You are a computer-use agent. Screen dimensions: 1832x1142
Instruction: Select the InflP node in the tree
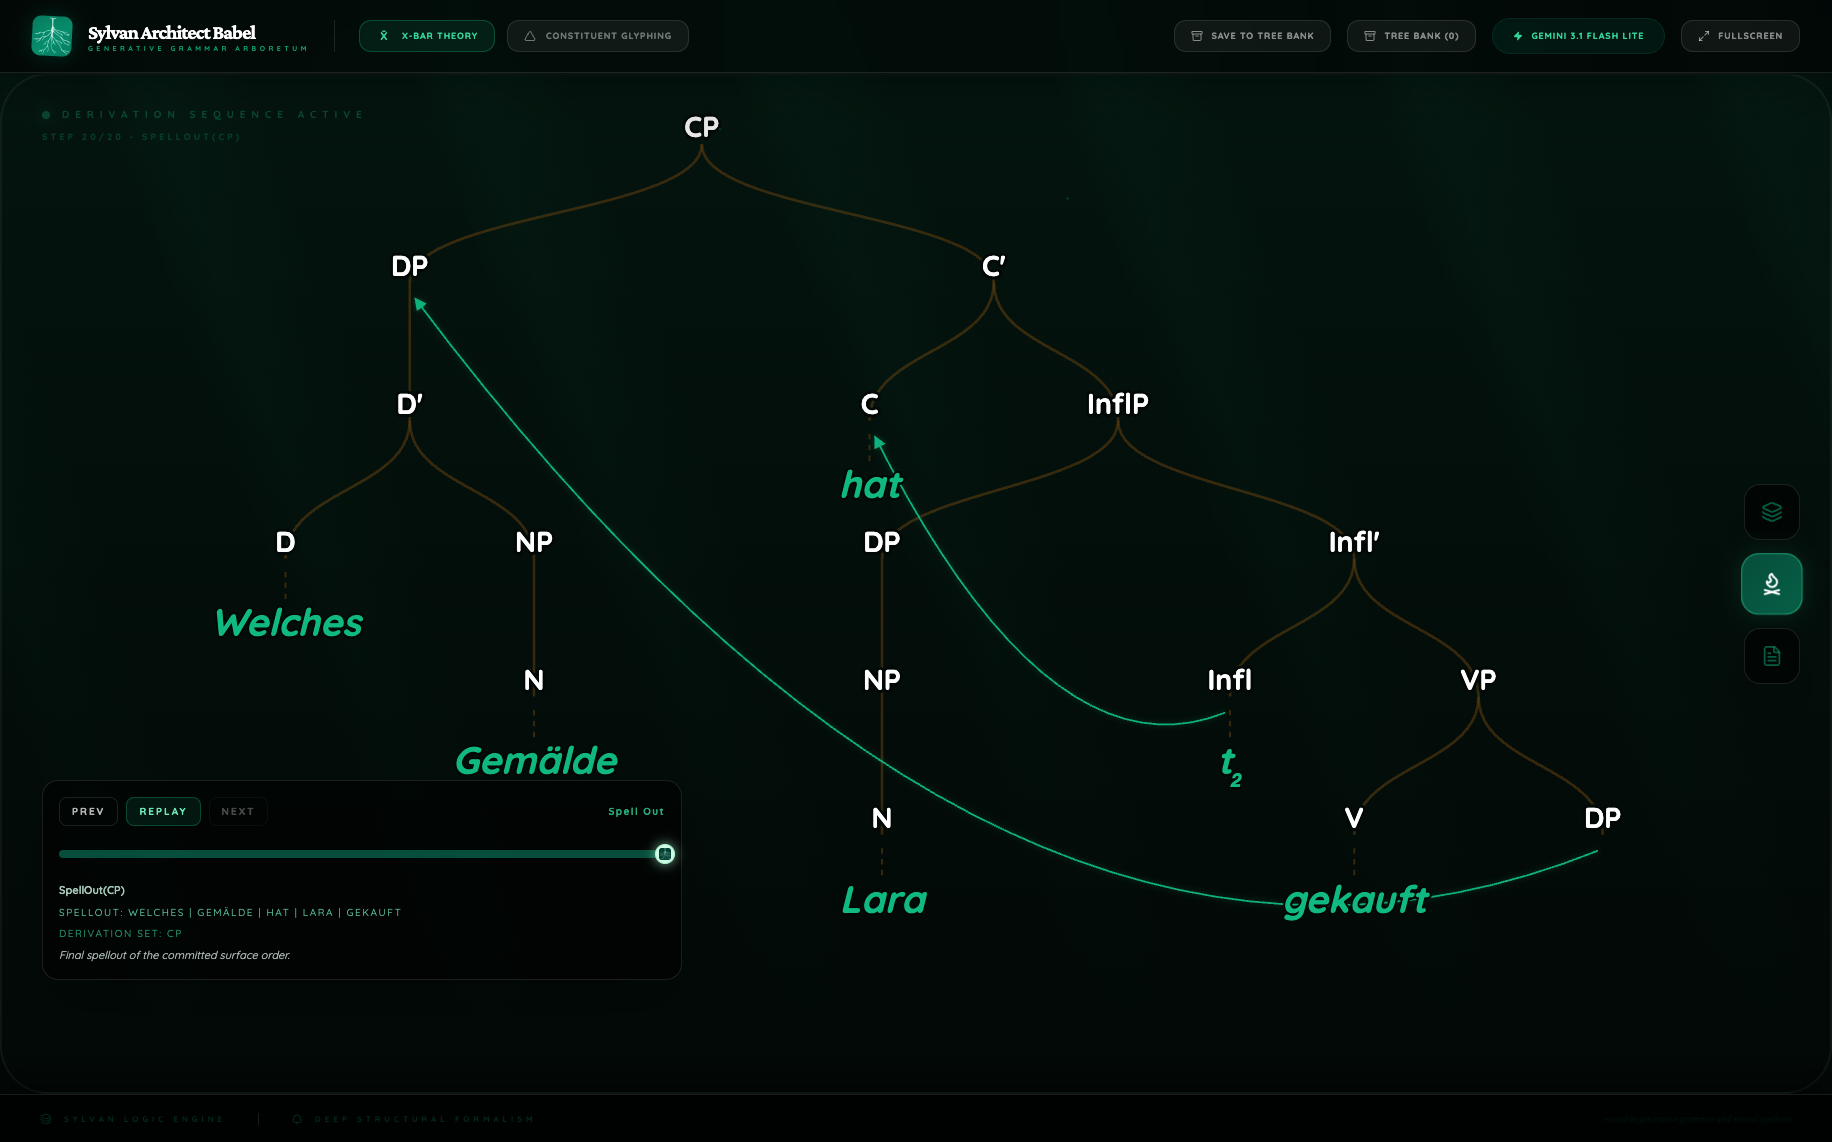pos(1117,404)
